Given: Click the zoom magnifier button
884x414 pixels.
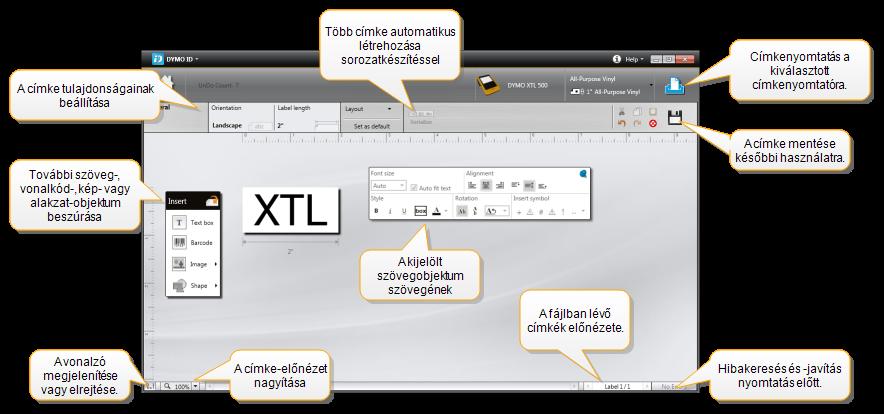Looking at the screenshot, I should [x=167, y=387].
